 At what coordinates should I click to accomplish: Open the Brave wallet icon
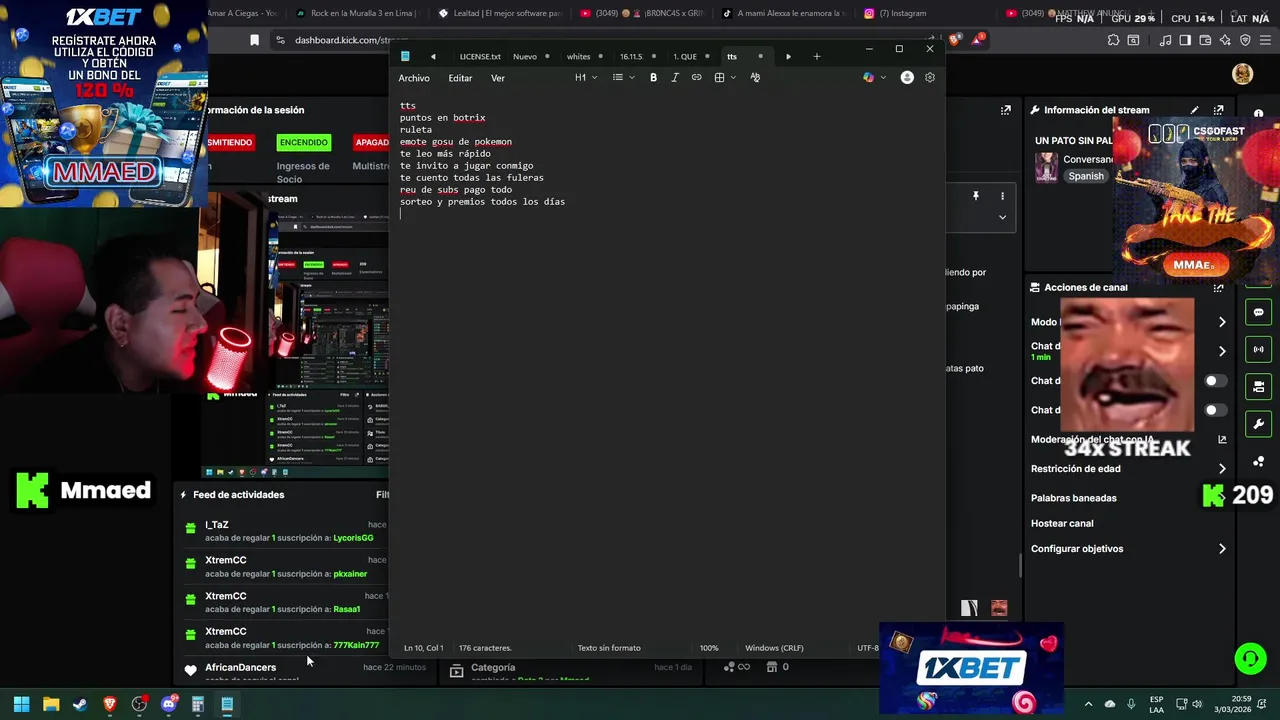(1205, 40)
